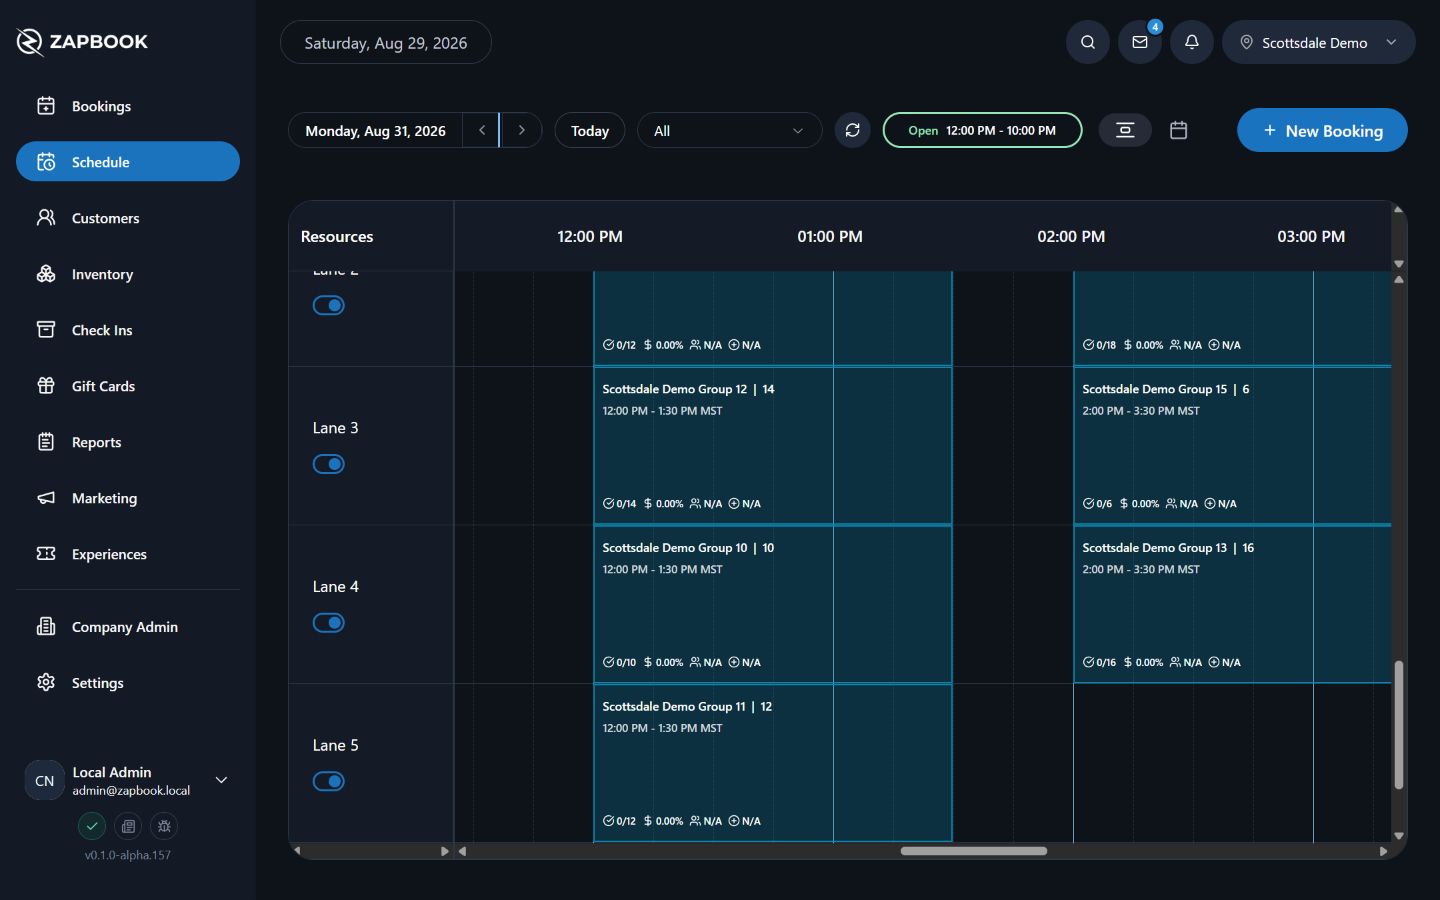Image resolution: width=1440 pixels, height=900 pixels.
Task: Open the Bookings page in the sidebar
Action: pyautogui.click(x=128, y=106)
